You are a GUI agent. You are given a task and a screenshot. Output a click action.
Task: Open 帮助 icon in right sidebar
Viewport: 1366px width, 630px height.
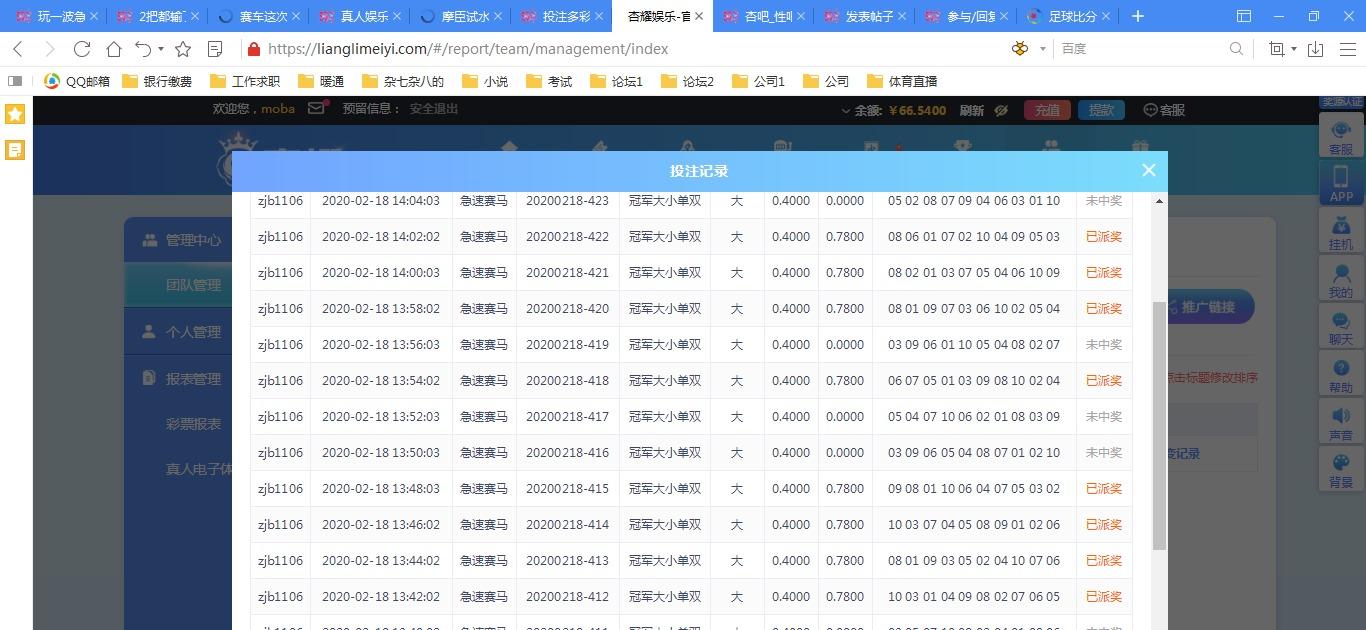1340,375
